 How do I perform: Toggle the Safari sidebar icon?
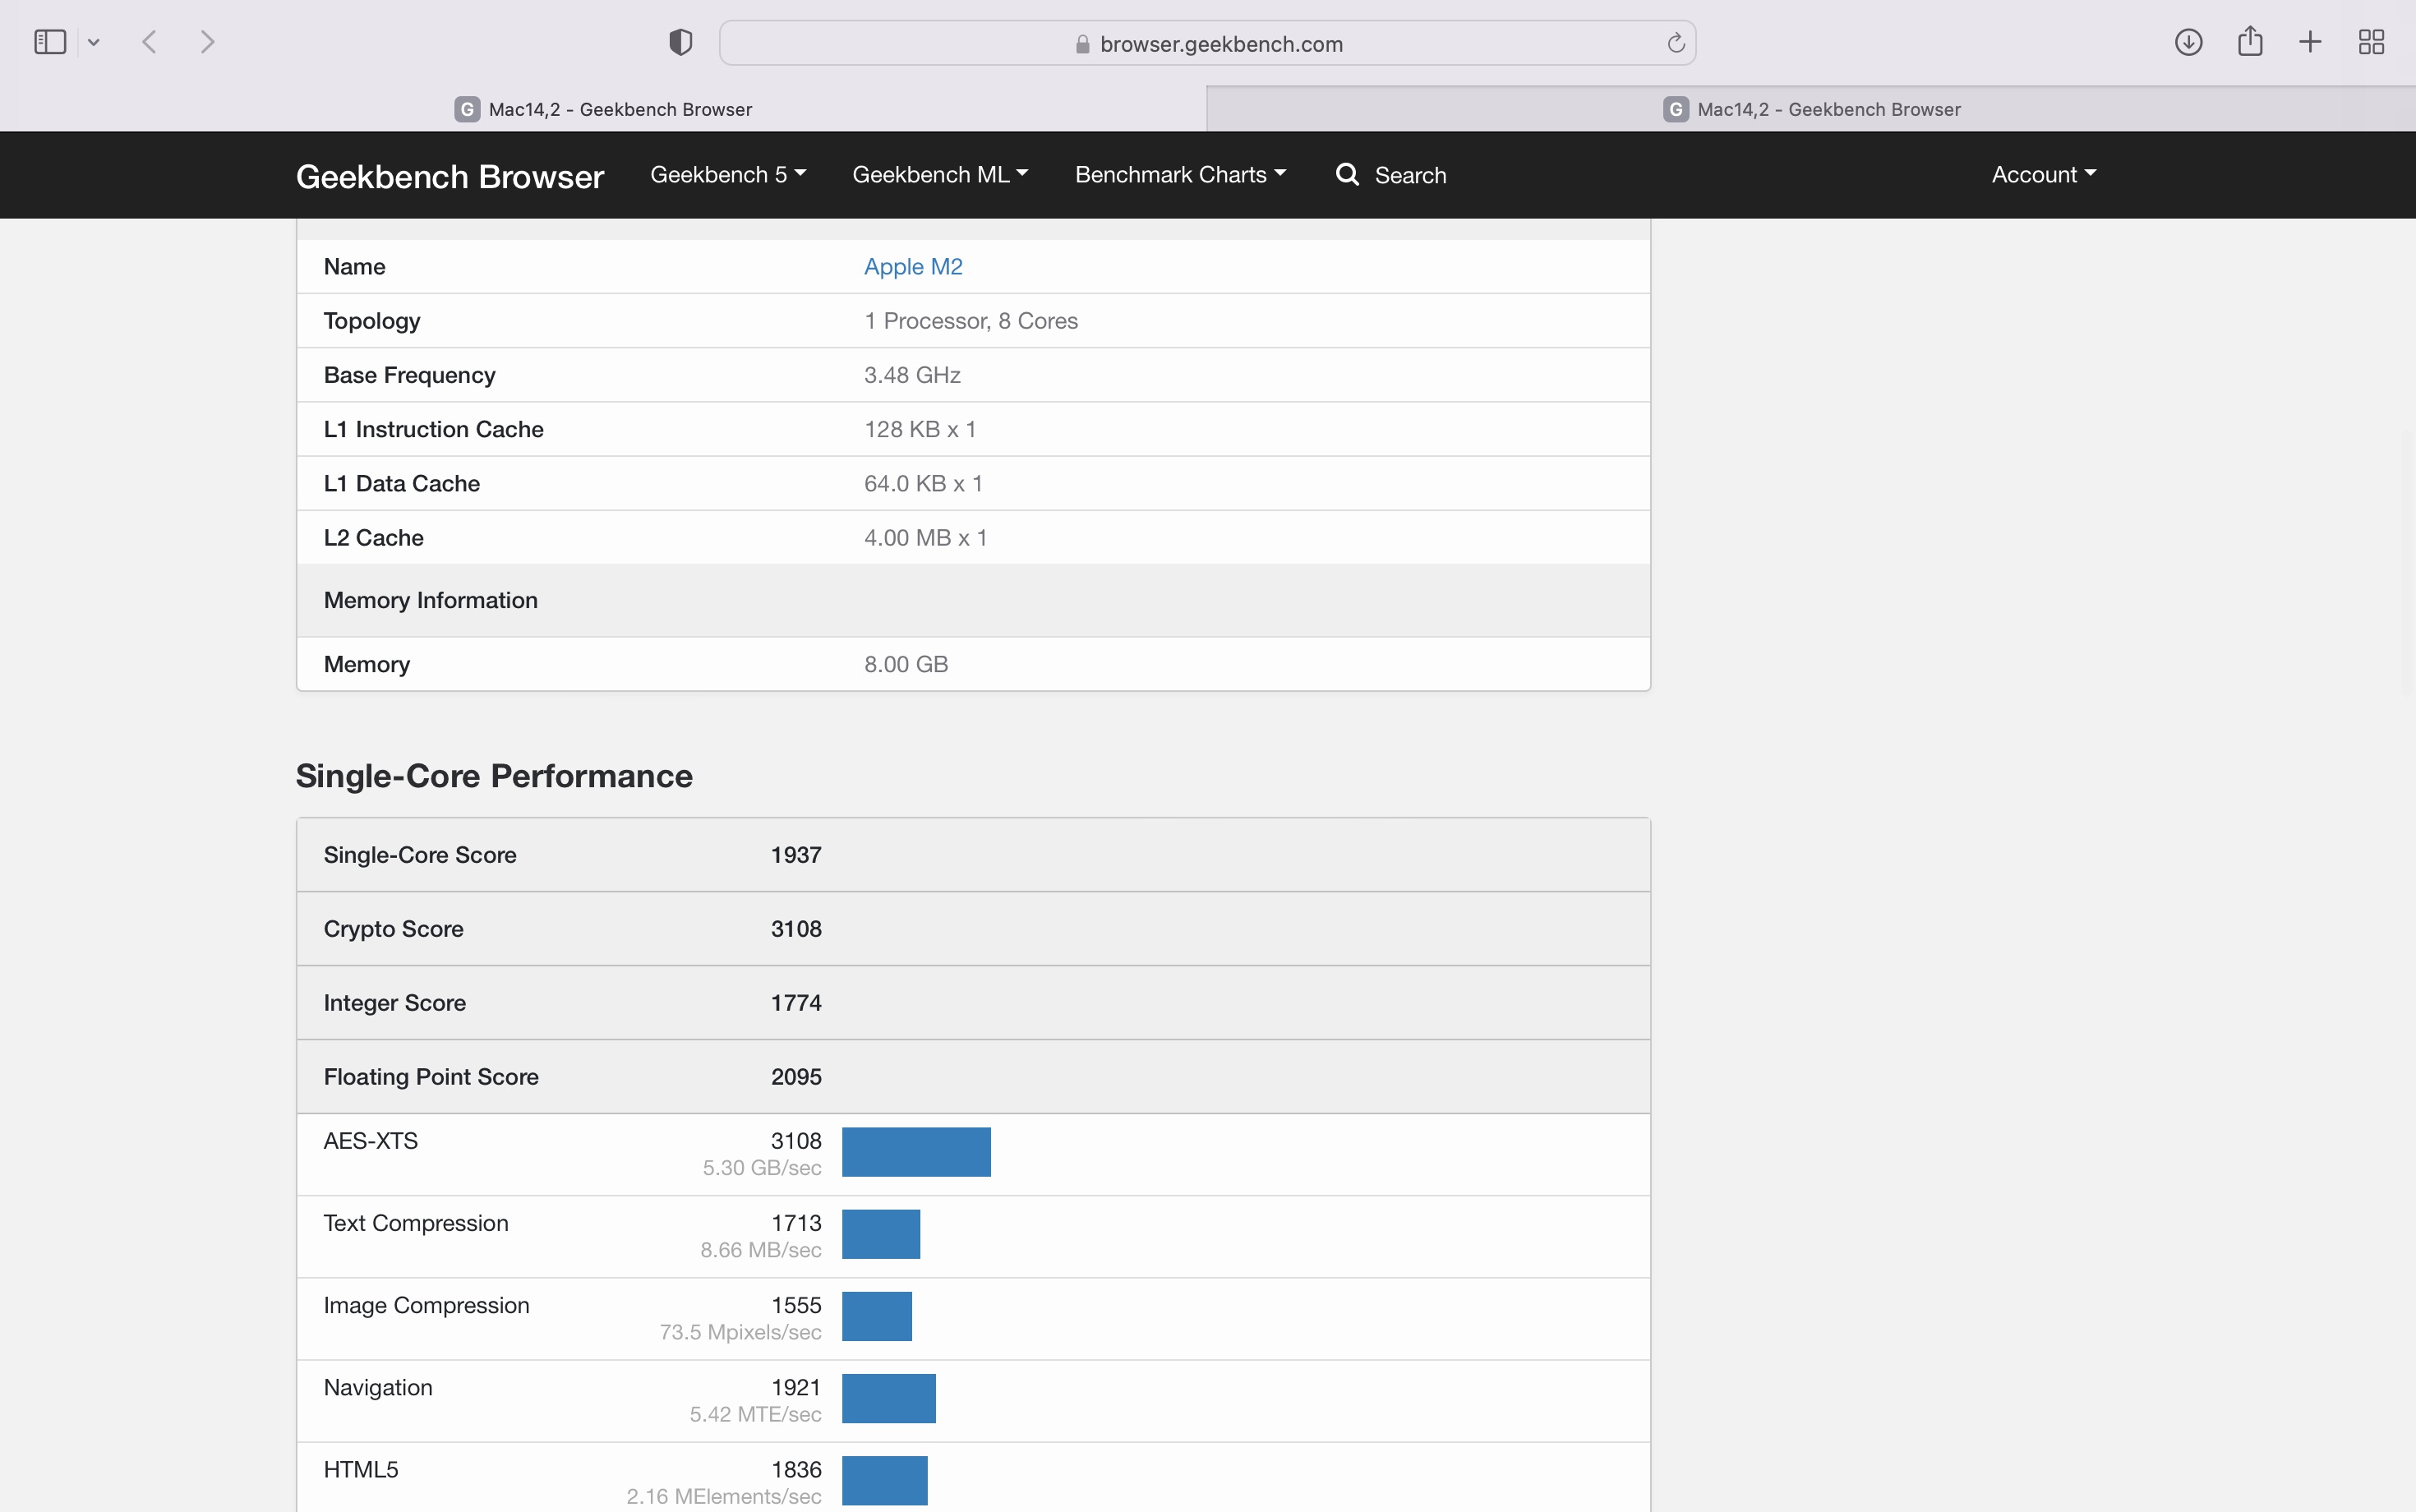coord(50,42)
